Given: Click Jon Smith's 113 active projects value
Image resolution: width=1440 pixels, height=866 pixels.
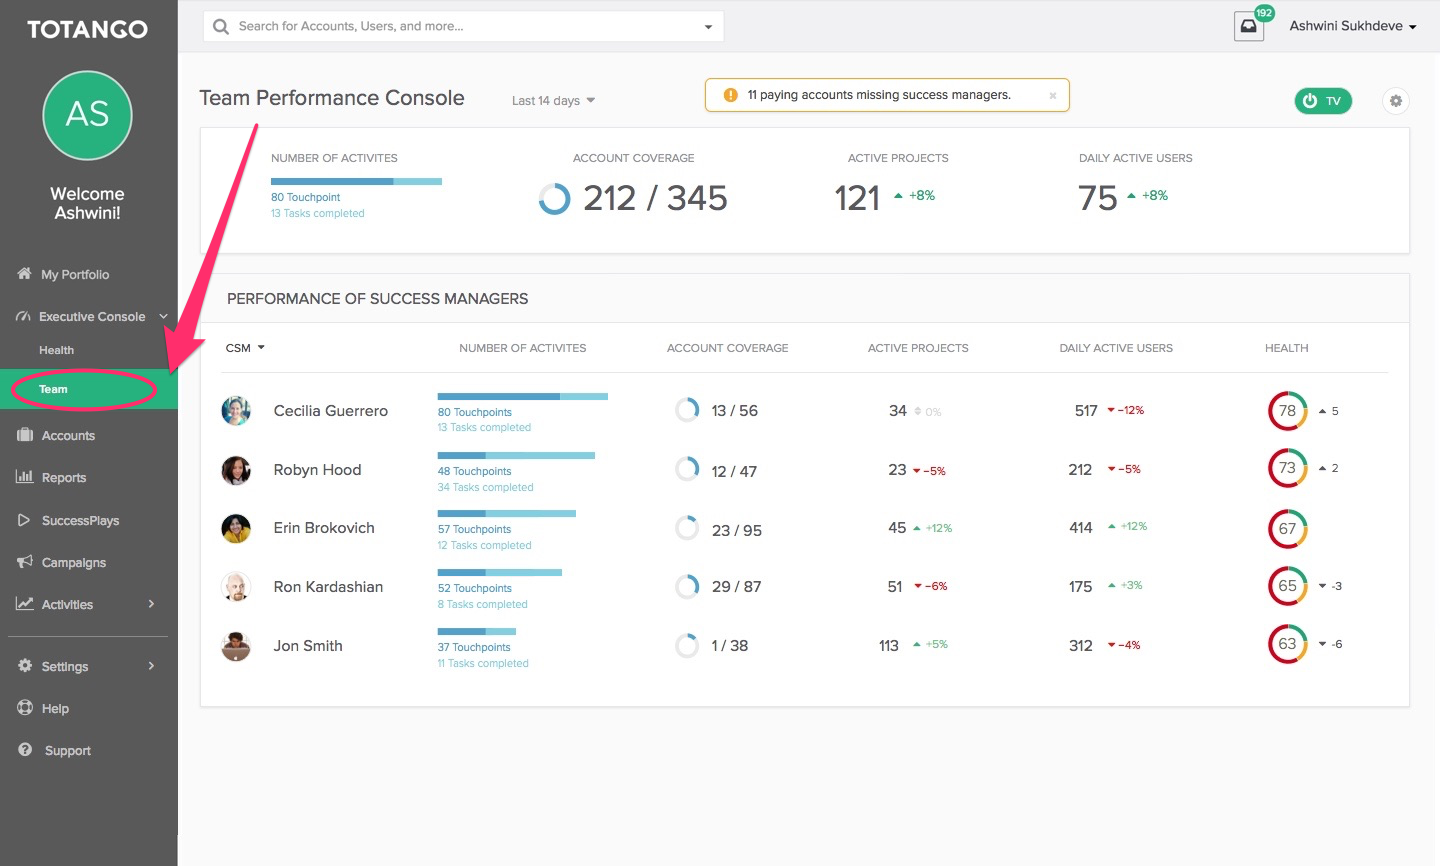Looking at the screenshot, I should click(889, 646).
